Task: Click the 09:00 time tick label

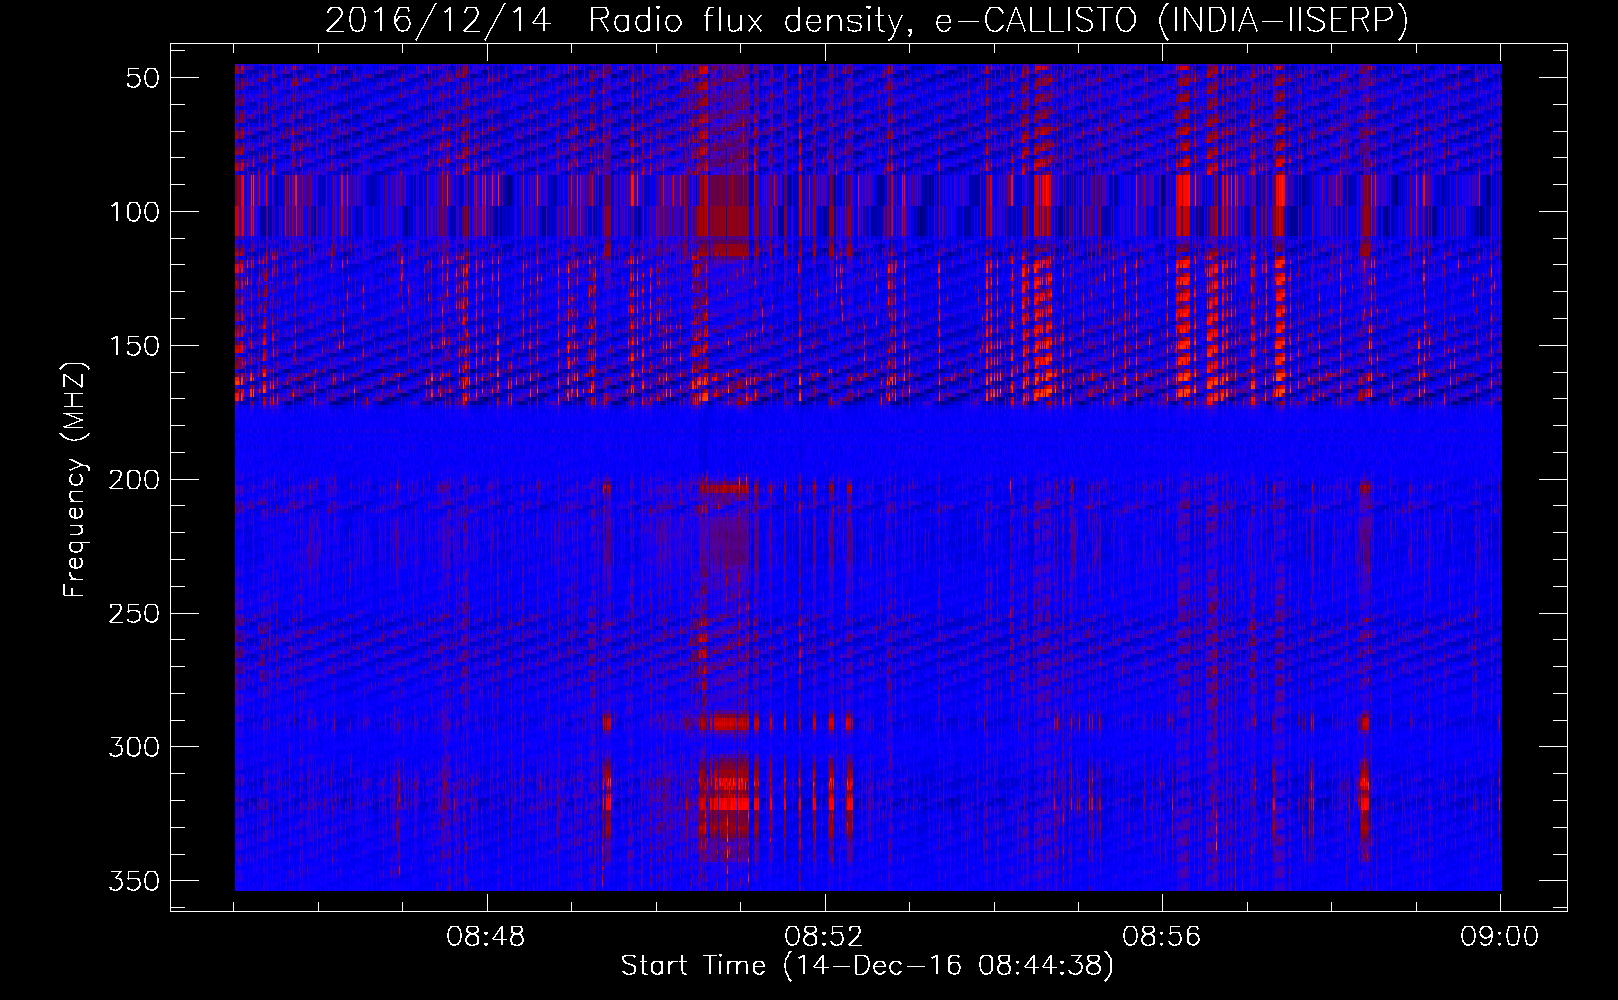Action: (1500, 937)
